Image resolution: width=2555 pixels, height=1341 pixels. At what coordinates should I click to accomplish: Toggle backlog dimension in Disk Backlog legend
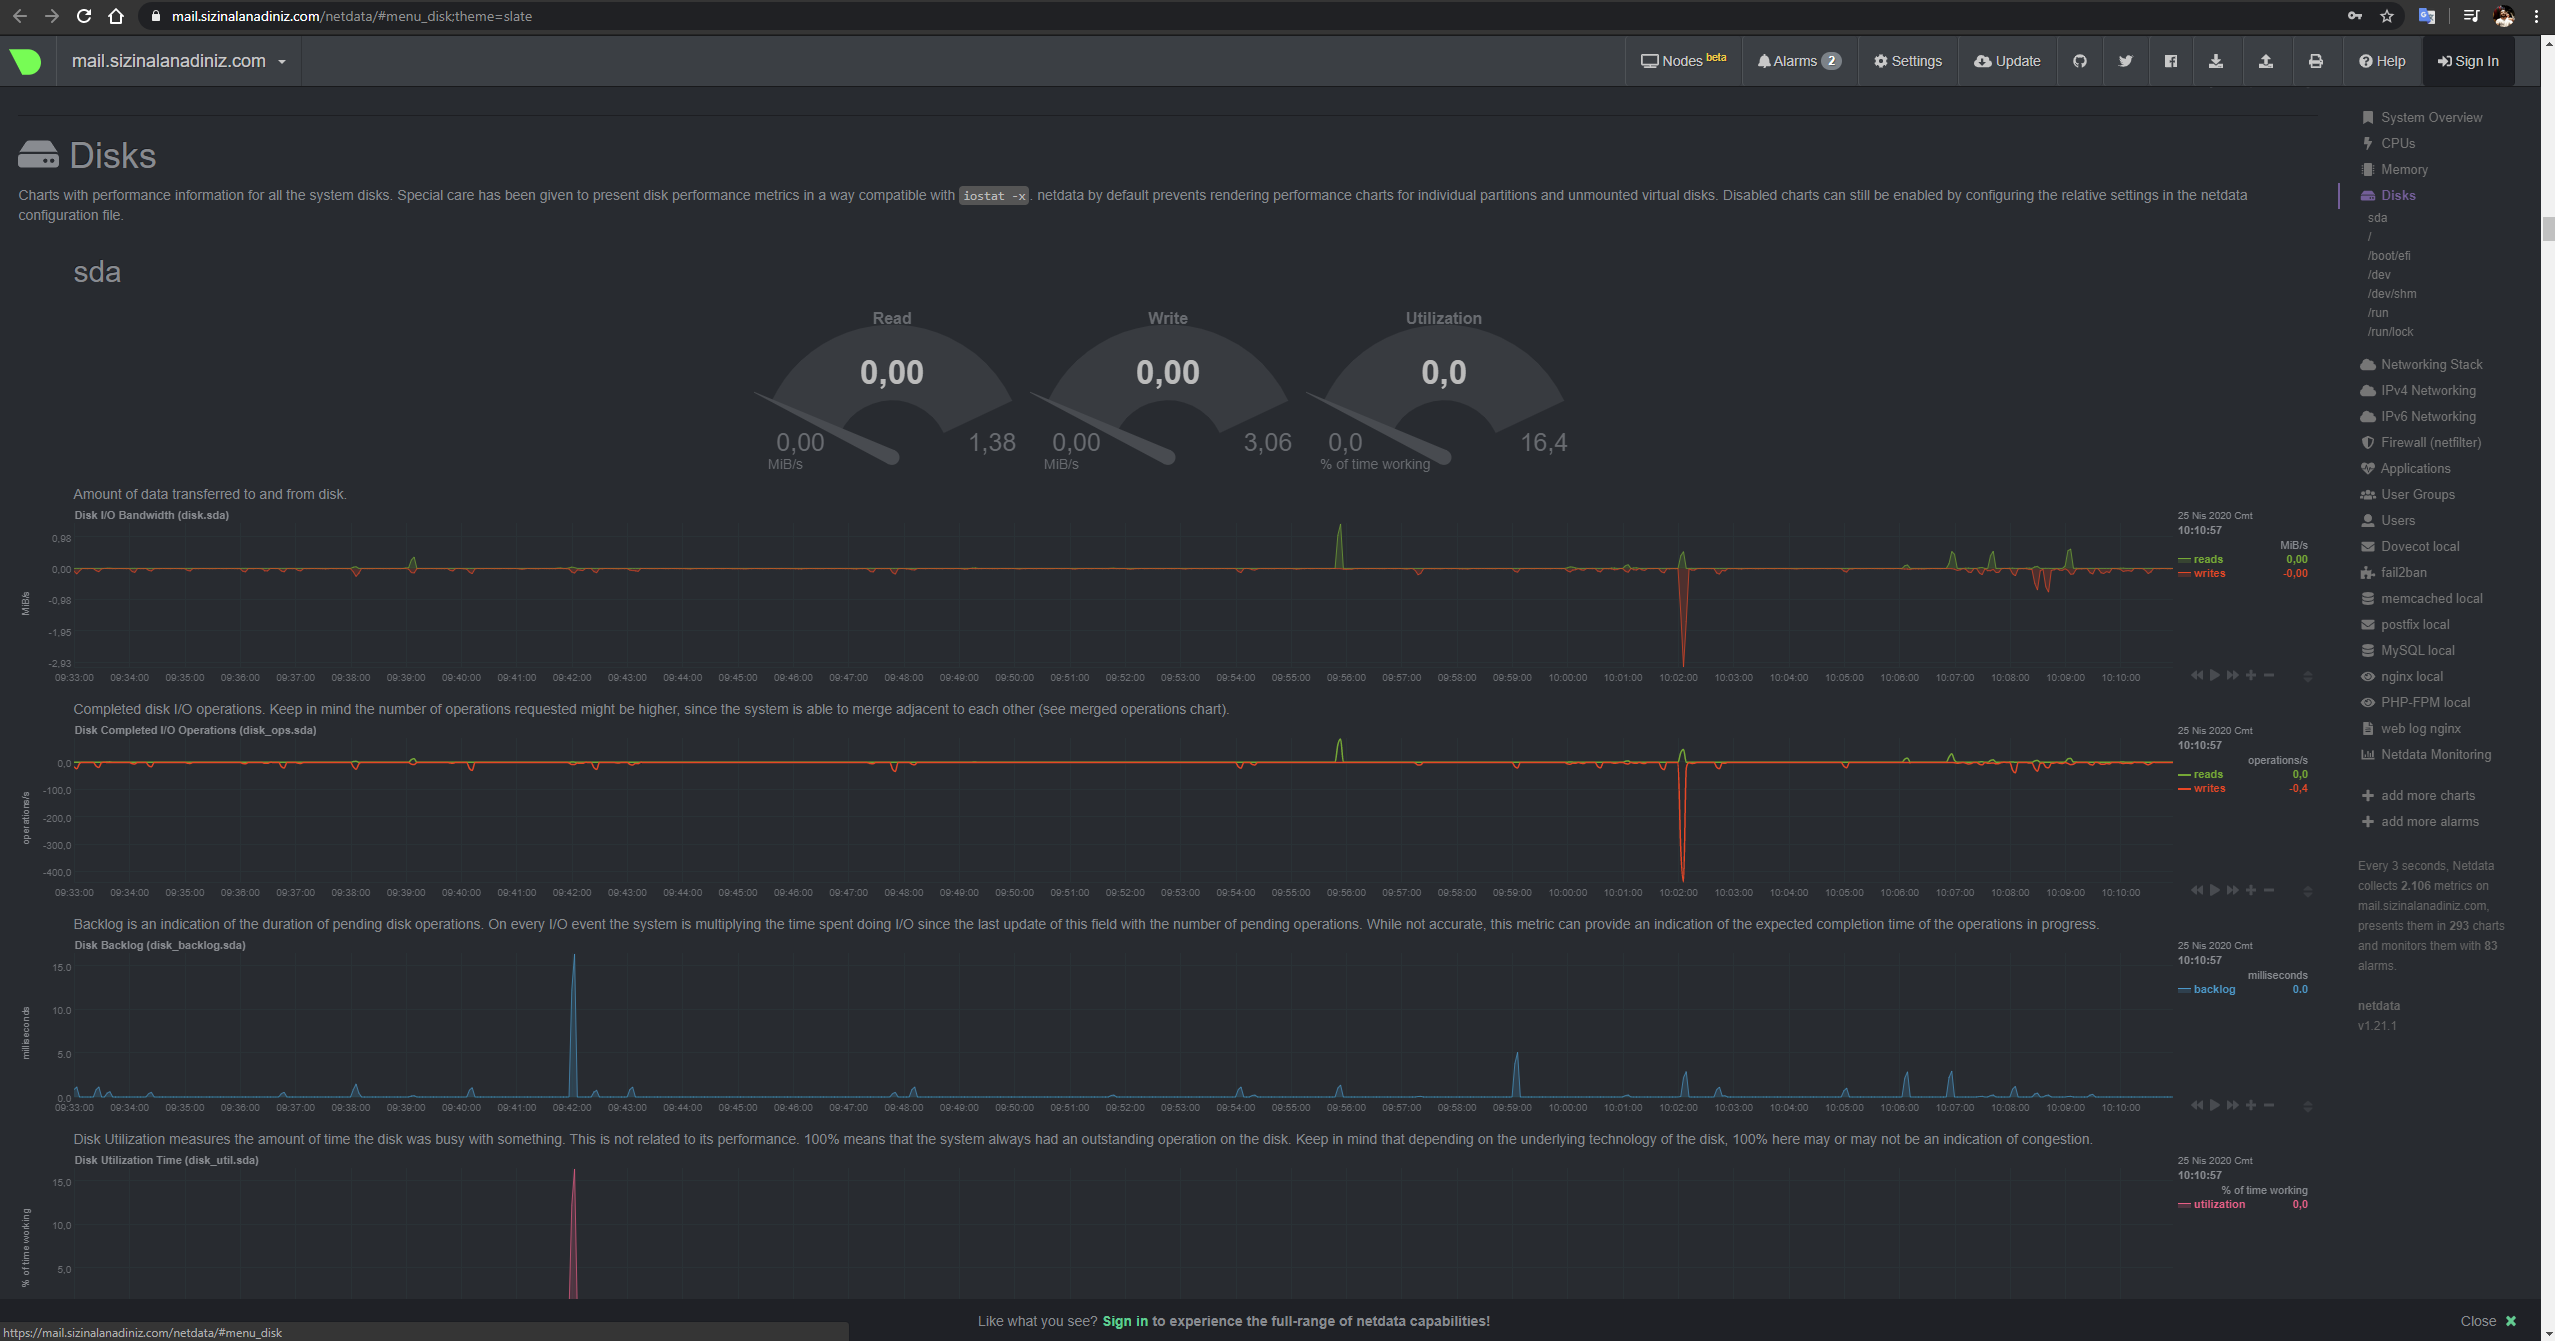pos(2213,989)
